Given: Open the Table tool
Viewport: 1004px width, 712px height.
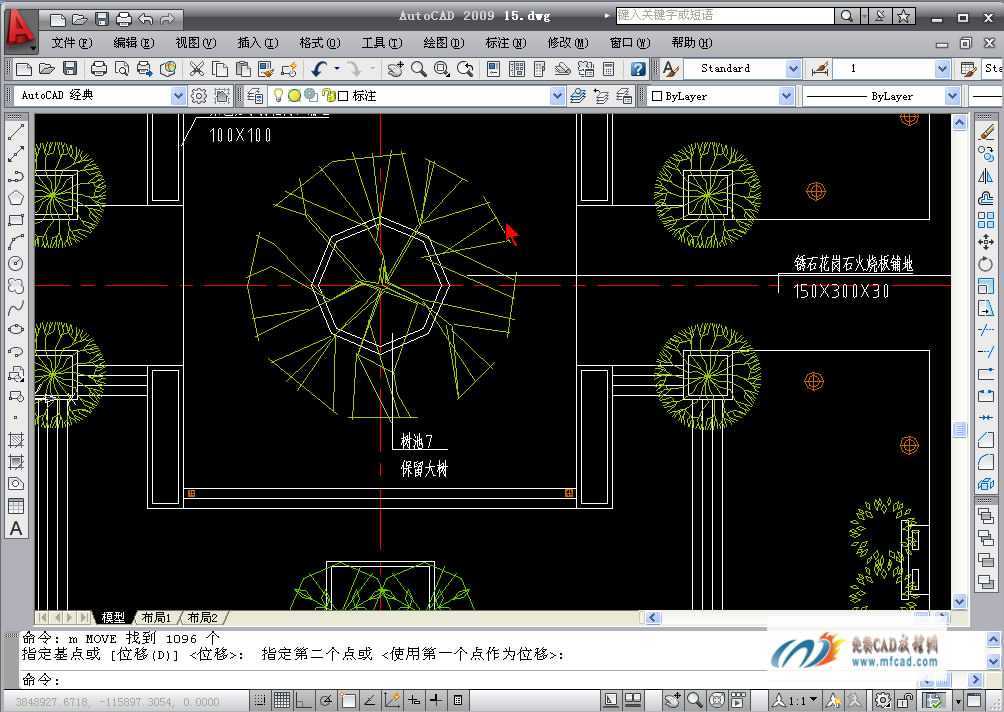Looking at the screenshot, I should [x=16, y=506].
